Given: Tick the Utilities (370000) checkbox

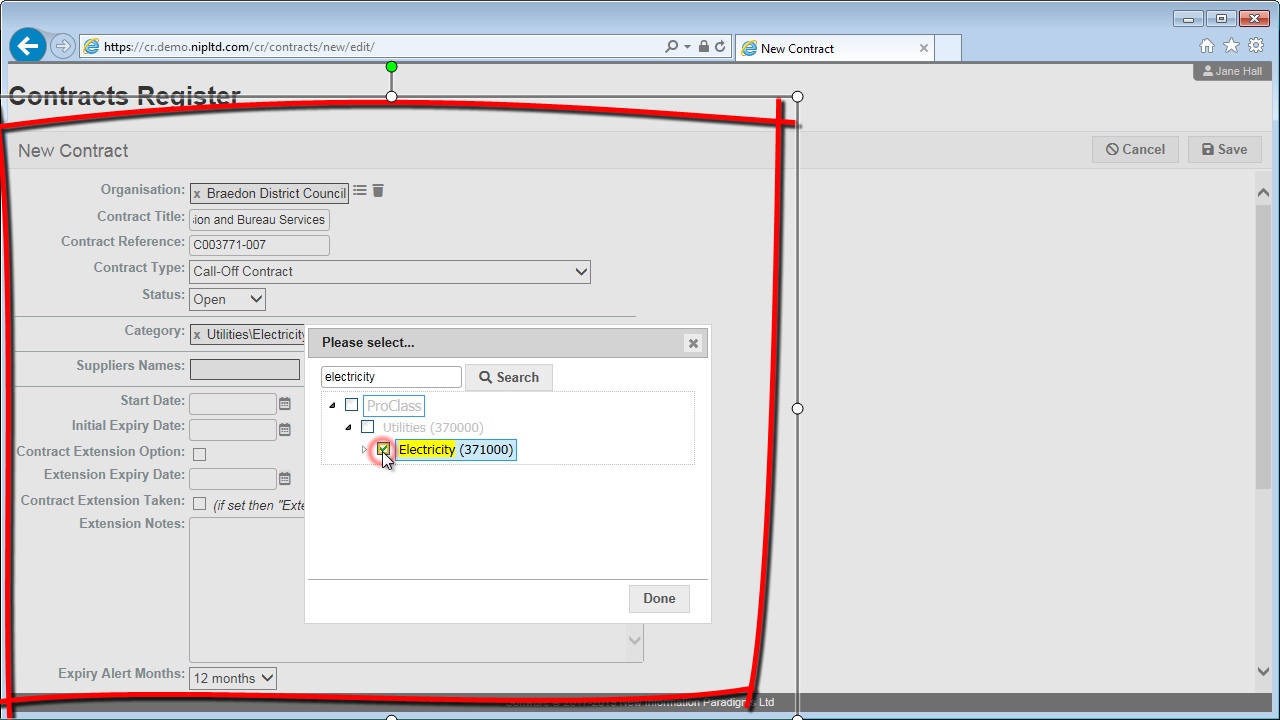Looking at the screenshot, I should coord(368,427).
